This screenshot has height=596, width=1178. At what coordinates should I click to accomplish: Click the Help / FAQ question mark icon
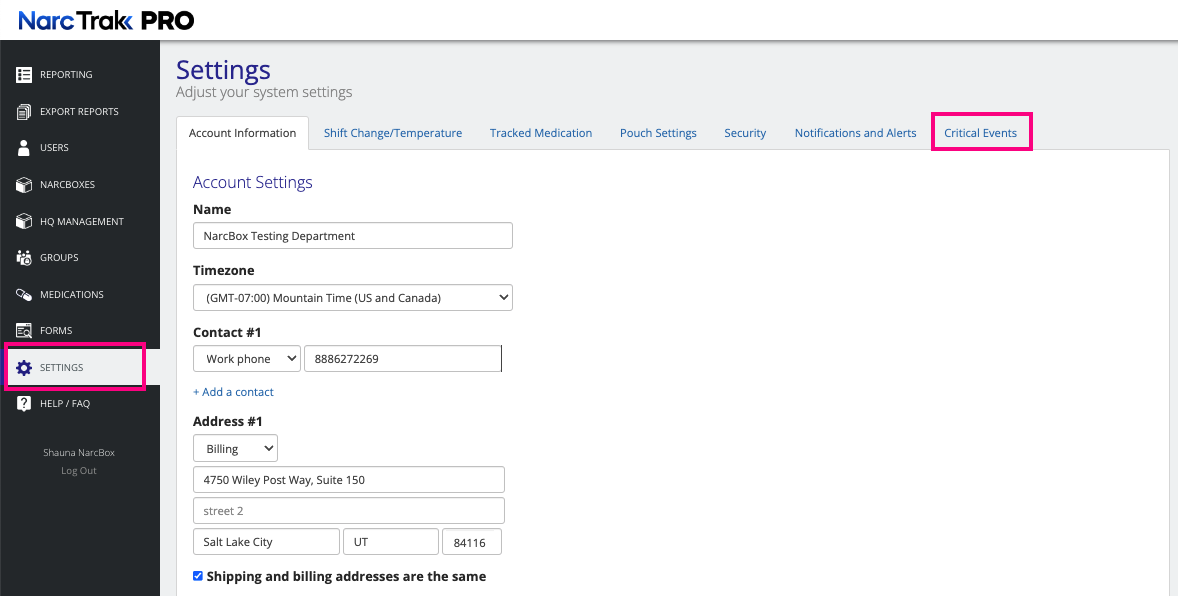pyautogui.click(x=24, y=404)
